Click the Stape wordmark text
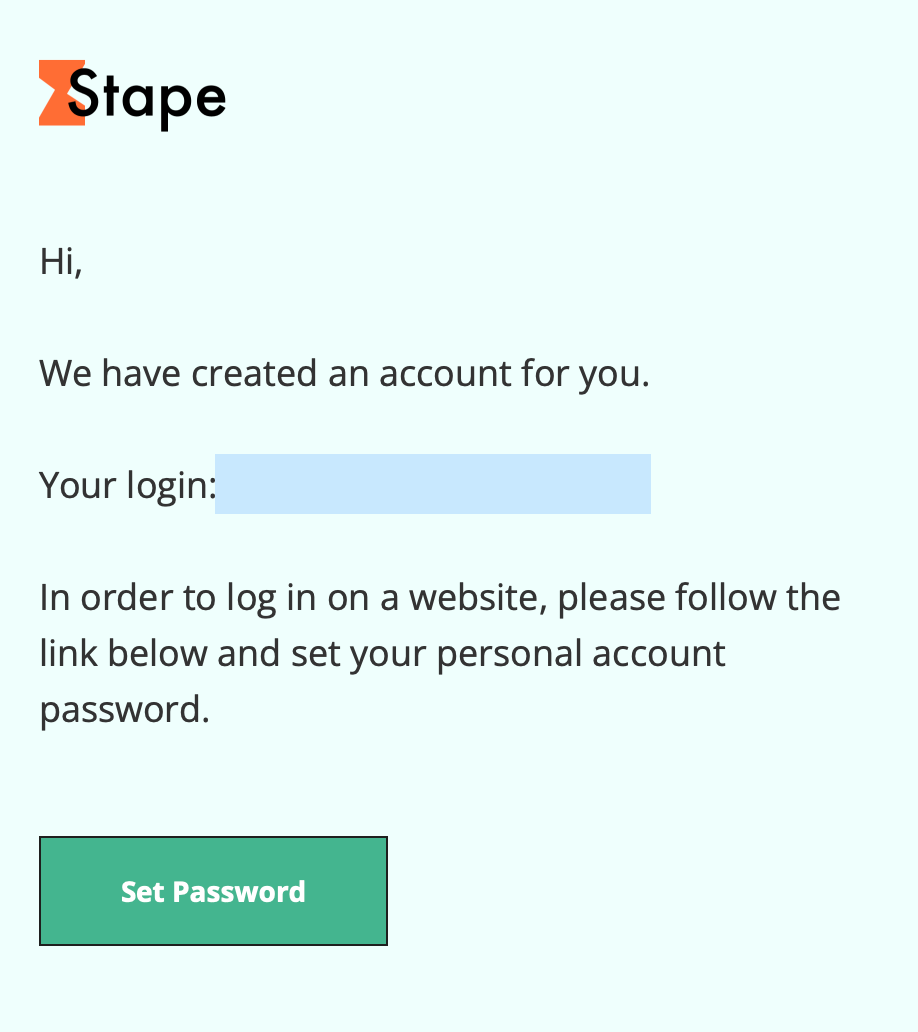 147,99
